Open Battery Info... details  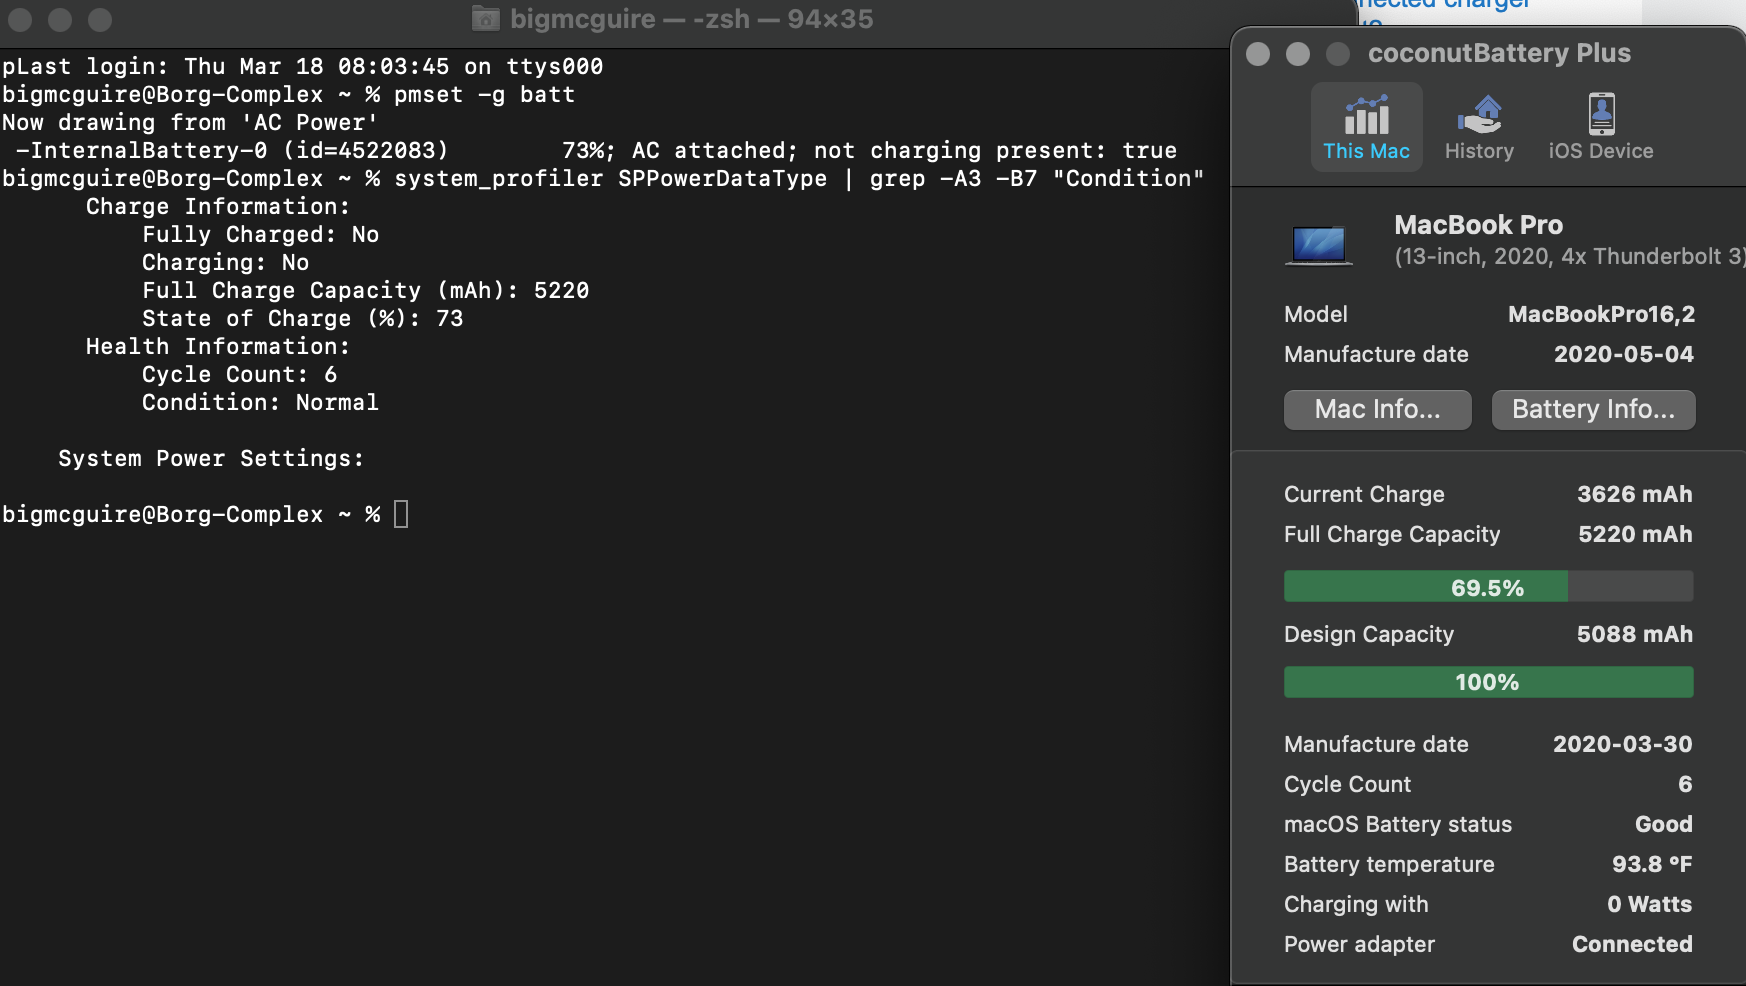(1593, 409)
